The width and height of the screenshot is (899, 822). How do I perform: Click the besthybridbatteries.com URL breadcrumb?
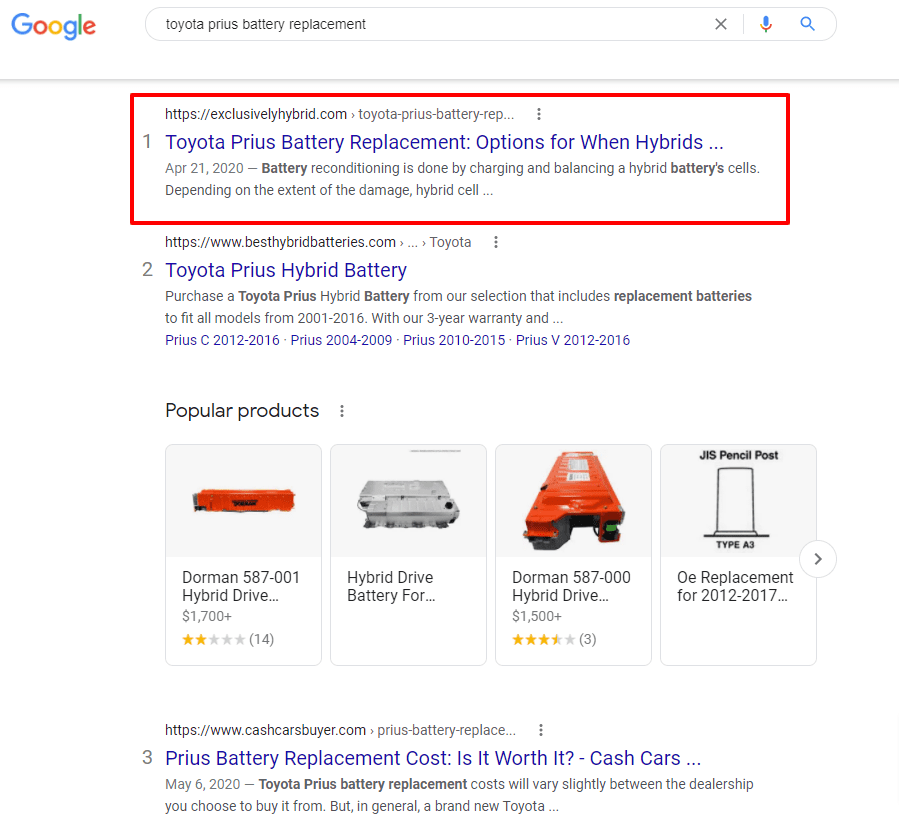coord(318,242)
